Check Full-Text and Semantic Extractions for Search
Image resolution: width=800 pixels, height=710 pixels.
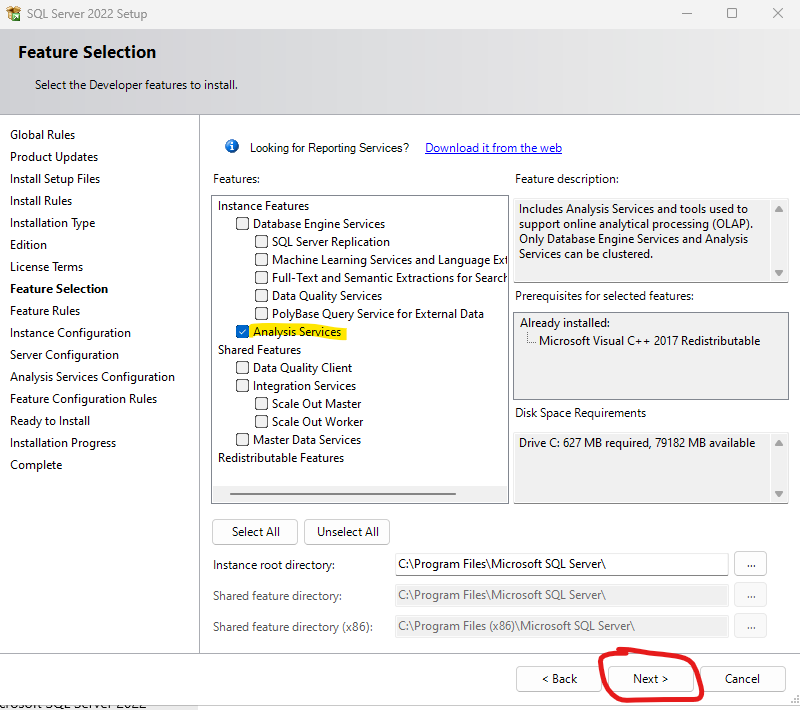click(261, 277)
